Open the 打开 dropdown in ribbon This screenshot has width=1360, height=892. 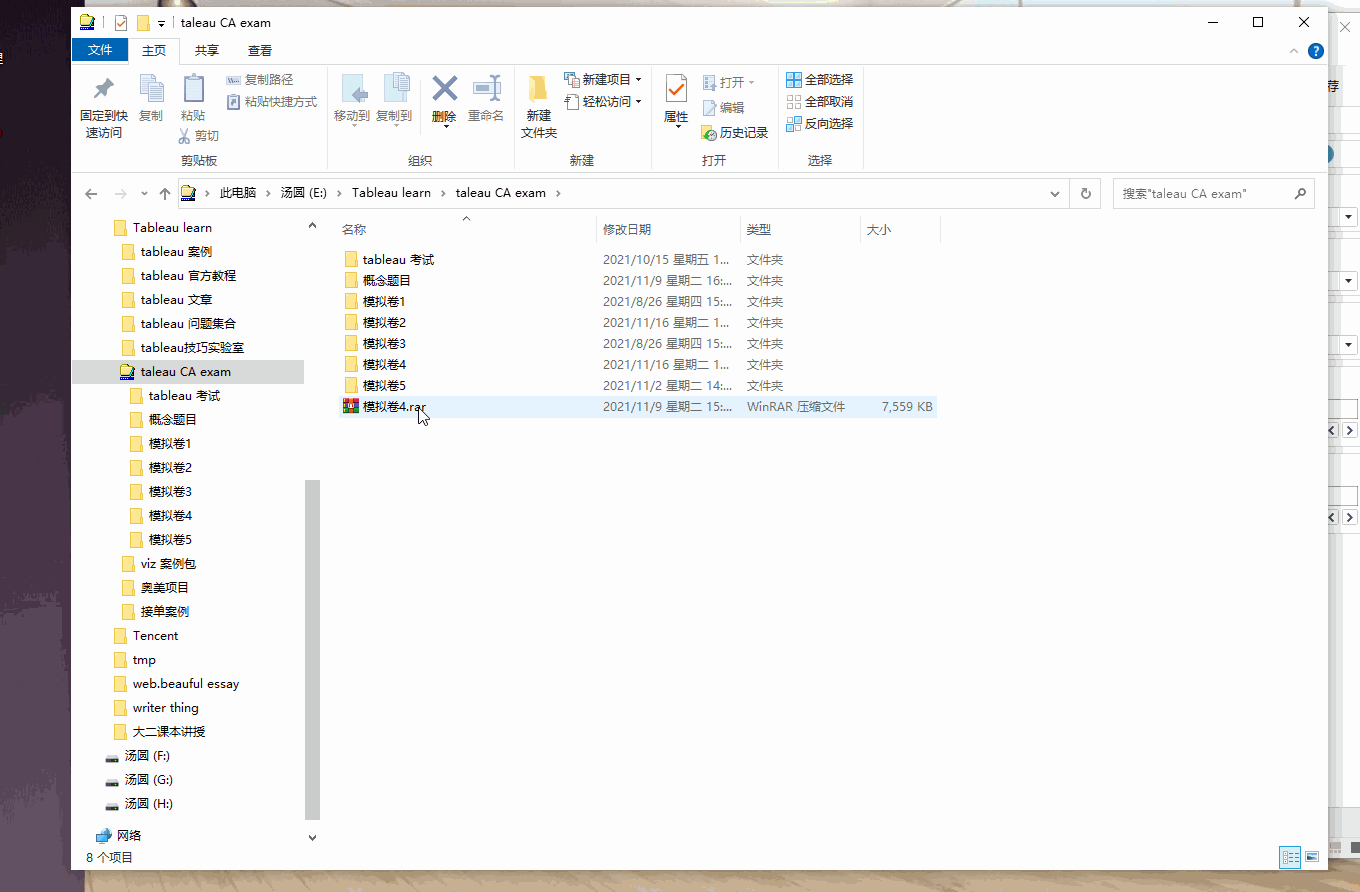pos(729,83)
